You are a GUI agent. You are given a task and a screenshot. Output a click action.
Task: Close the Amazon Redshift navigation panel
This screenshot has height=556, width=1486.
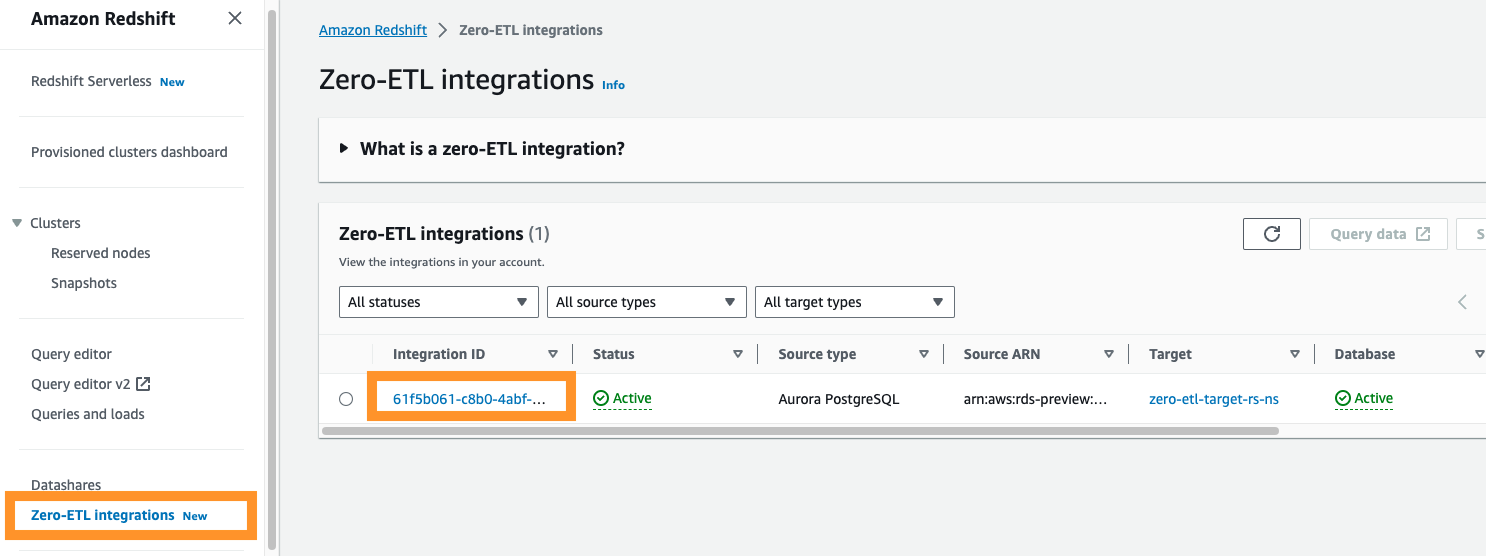tap(235, 18)
